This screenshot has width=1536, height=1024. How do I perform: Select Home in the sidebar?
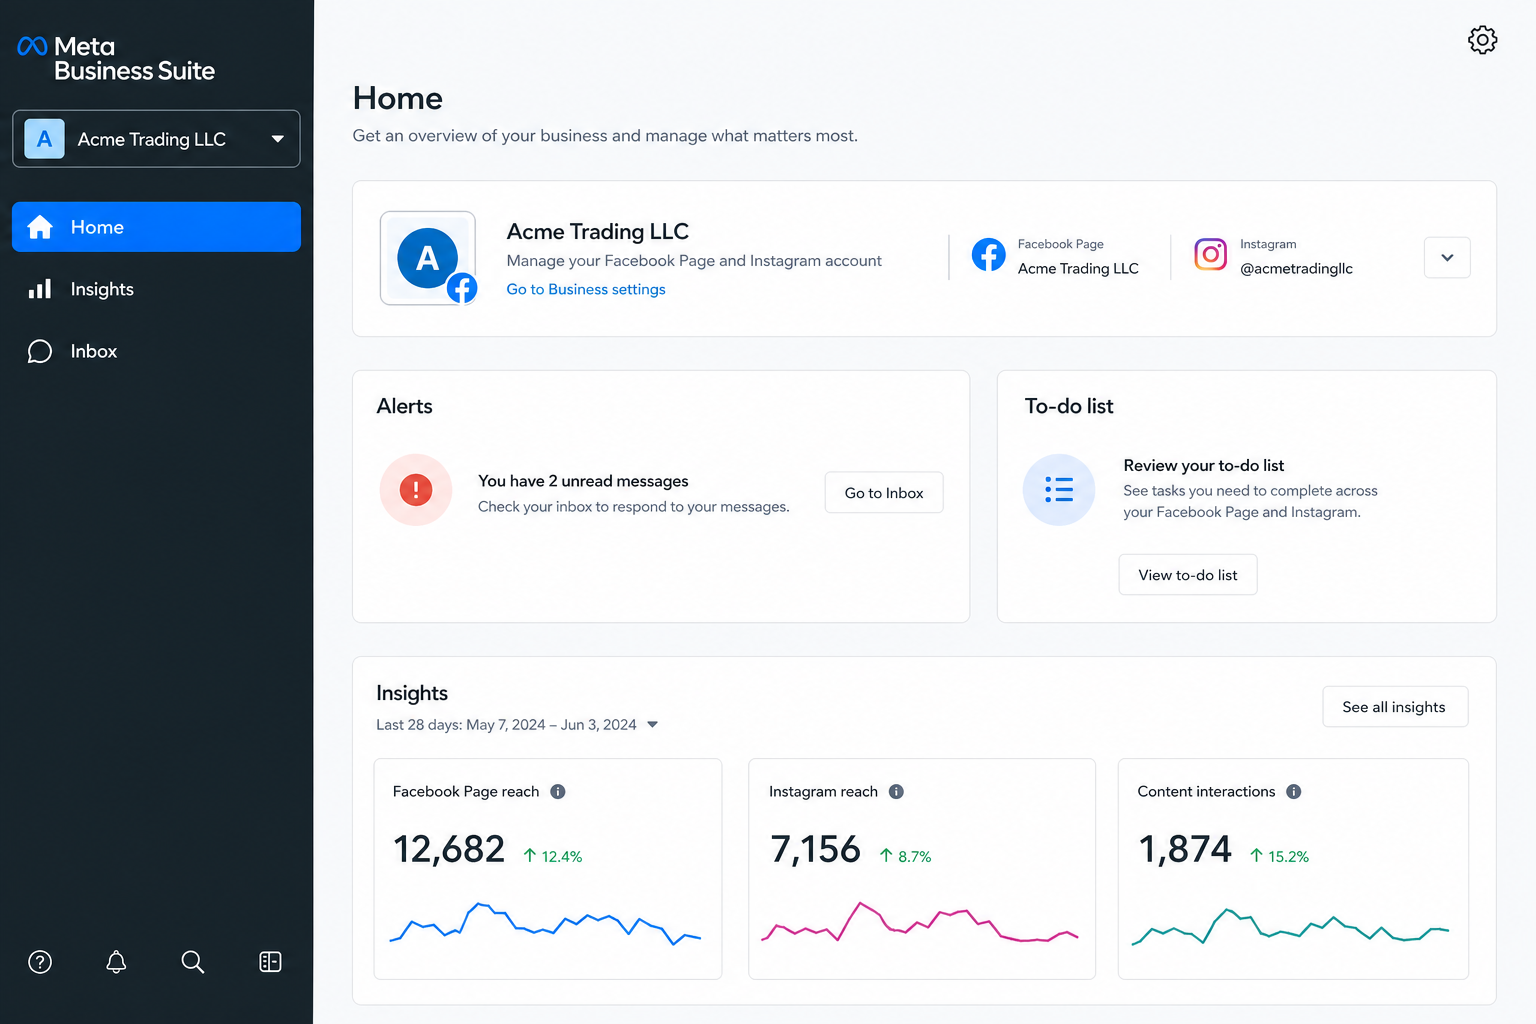tap(156, 227)
